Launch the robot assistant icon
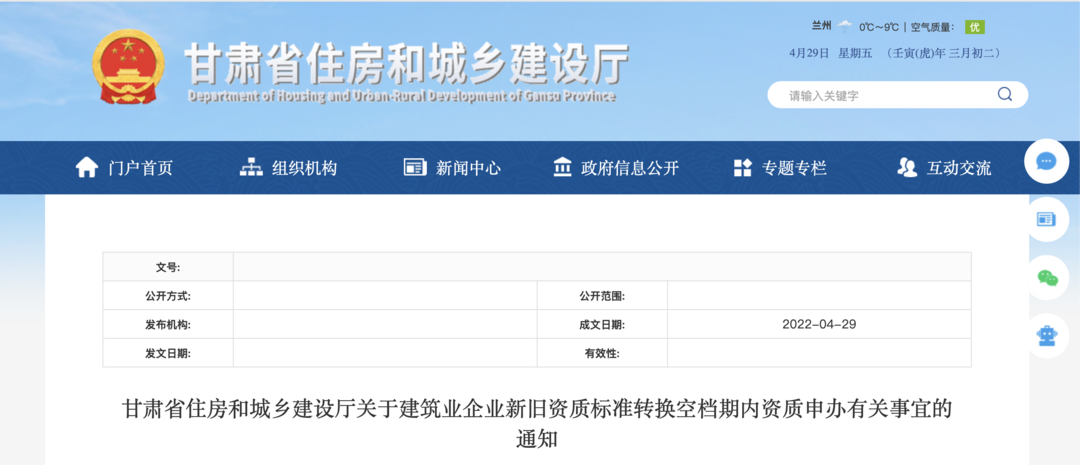Image resolution: width=1080 pixels, height=465 pixels. pyautogui.click(x=1046, y=335)
